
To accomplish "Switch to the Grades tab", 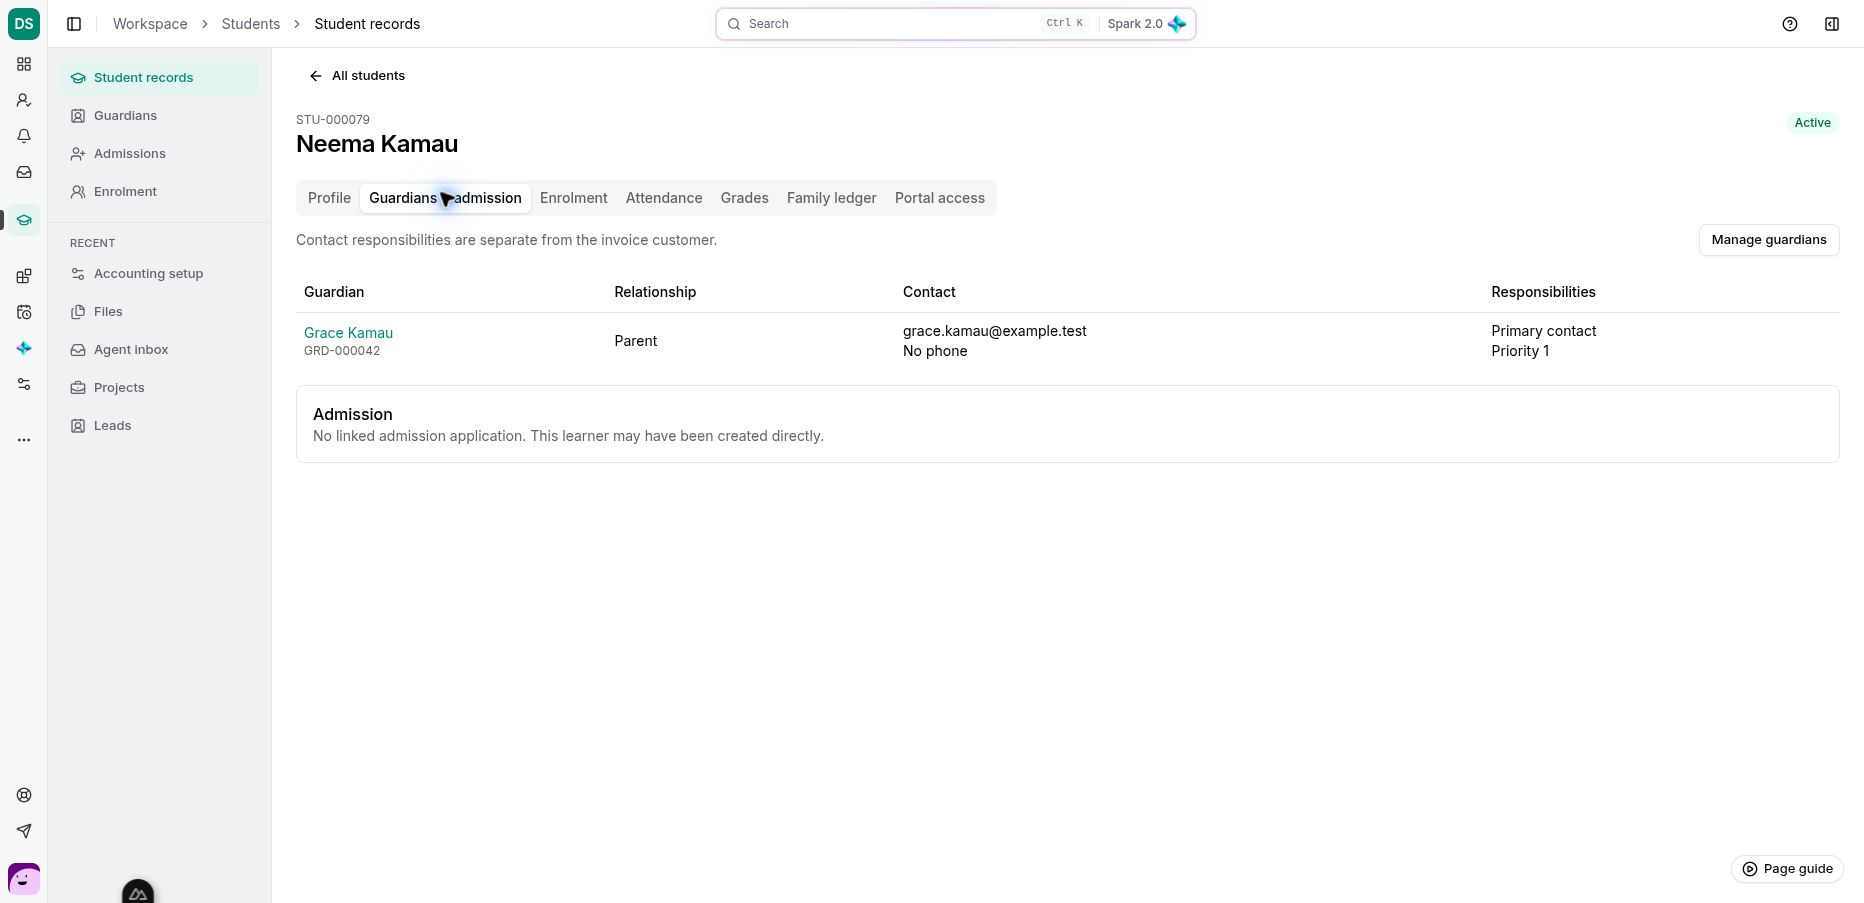I will click(745, 198).
